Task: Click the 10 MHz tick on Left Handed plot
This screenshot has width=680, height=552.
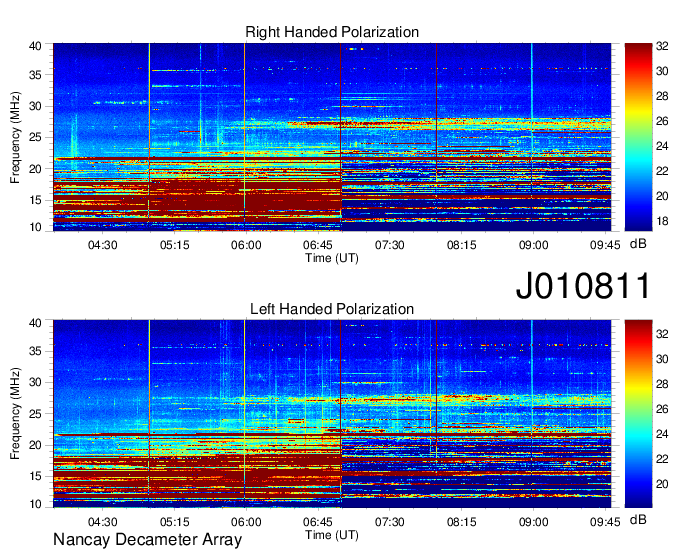Action: [35, 504]
